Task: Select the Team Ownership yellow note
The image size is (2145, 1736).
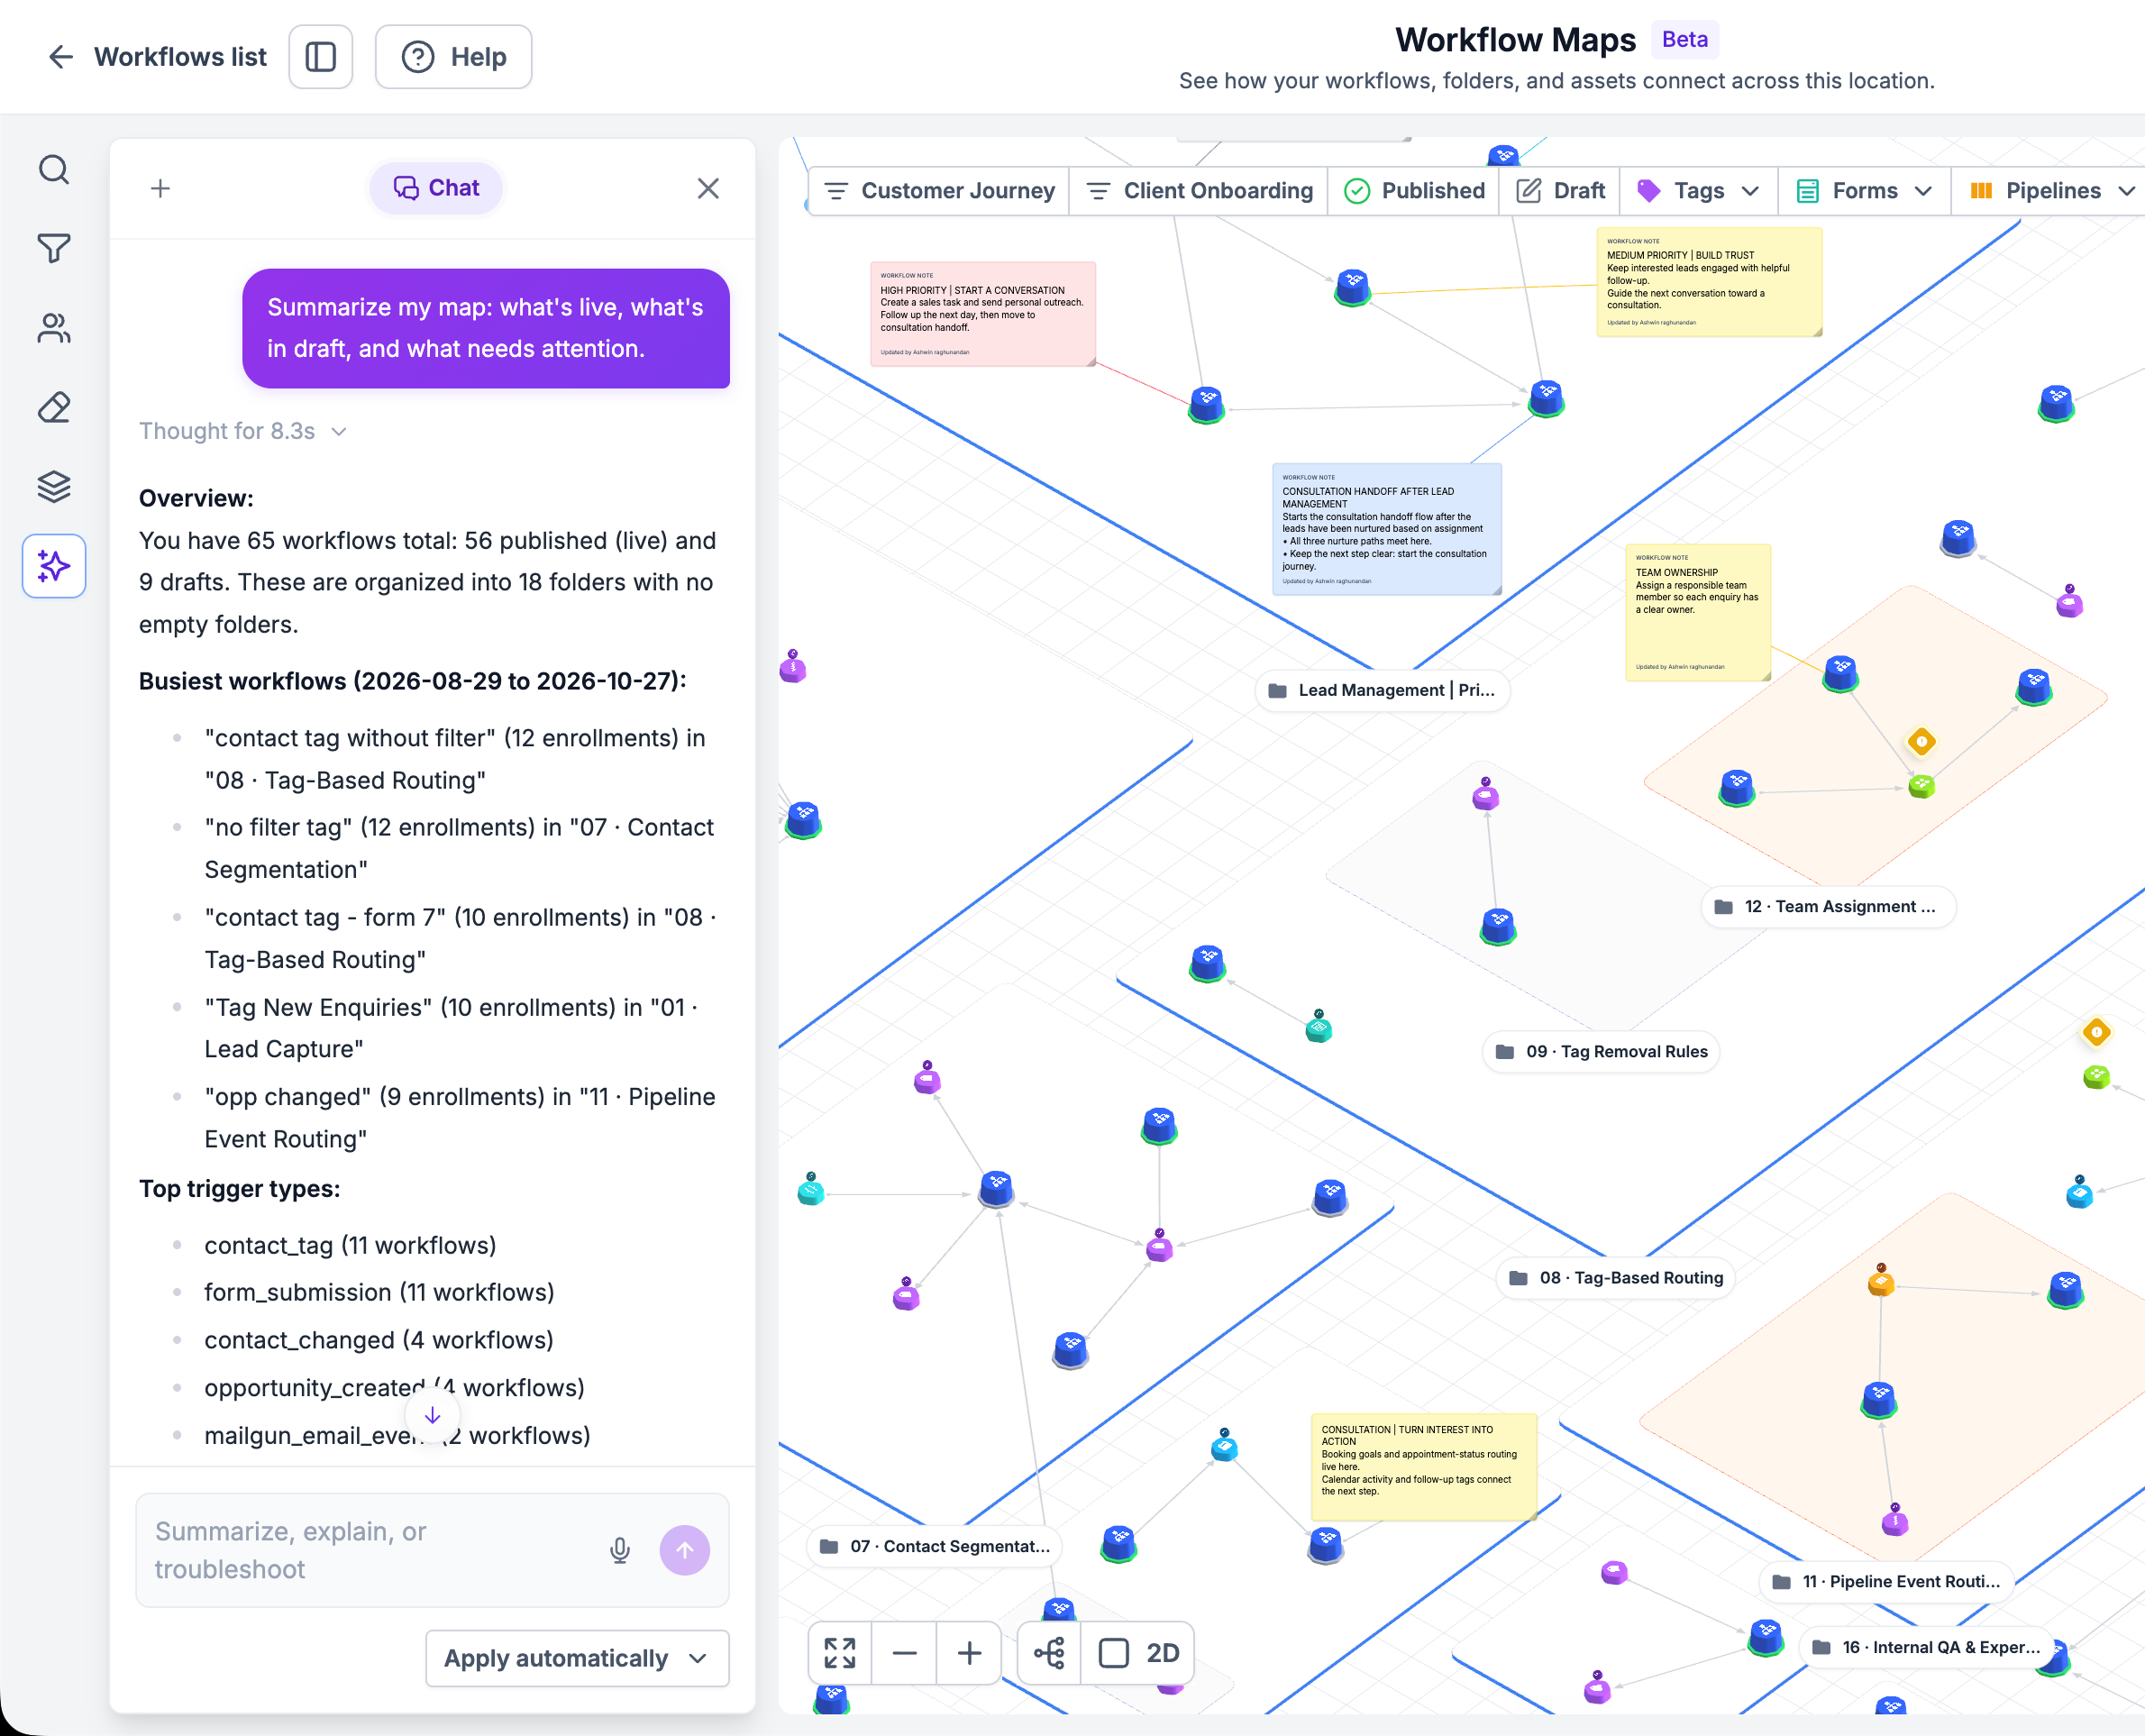Action: (x=1698, y=612)
